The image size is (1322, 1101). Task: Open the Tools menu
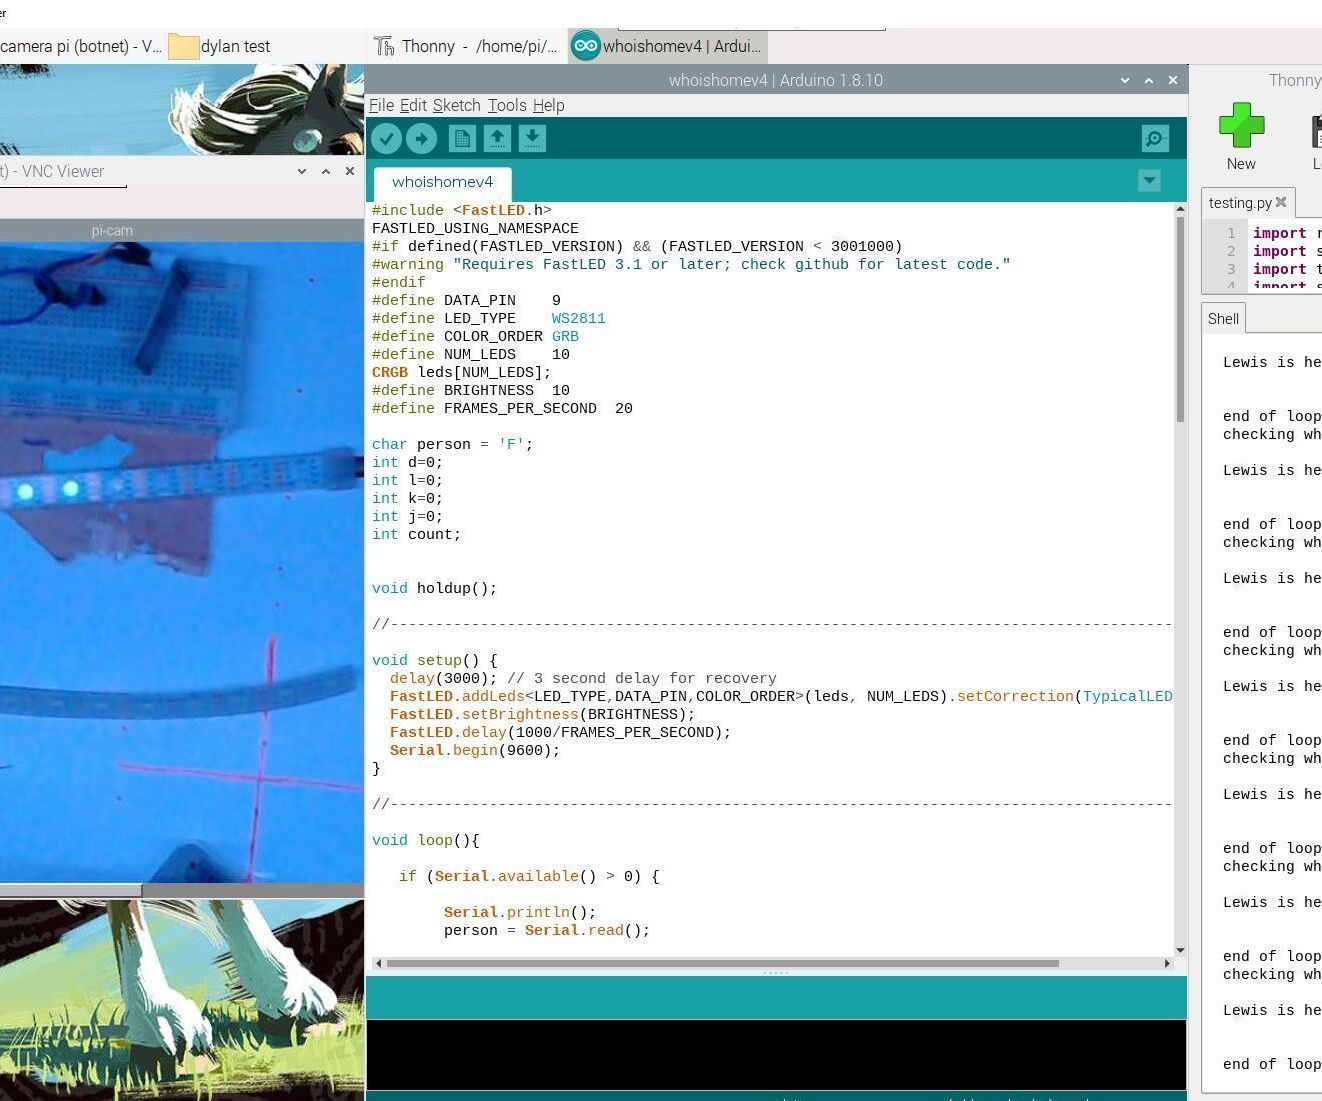pyautogui.click(x=506, y=105)
